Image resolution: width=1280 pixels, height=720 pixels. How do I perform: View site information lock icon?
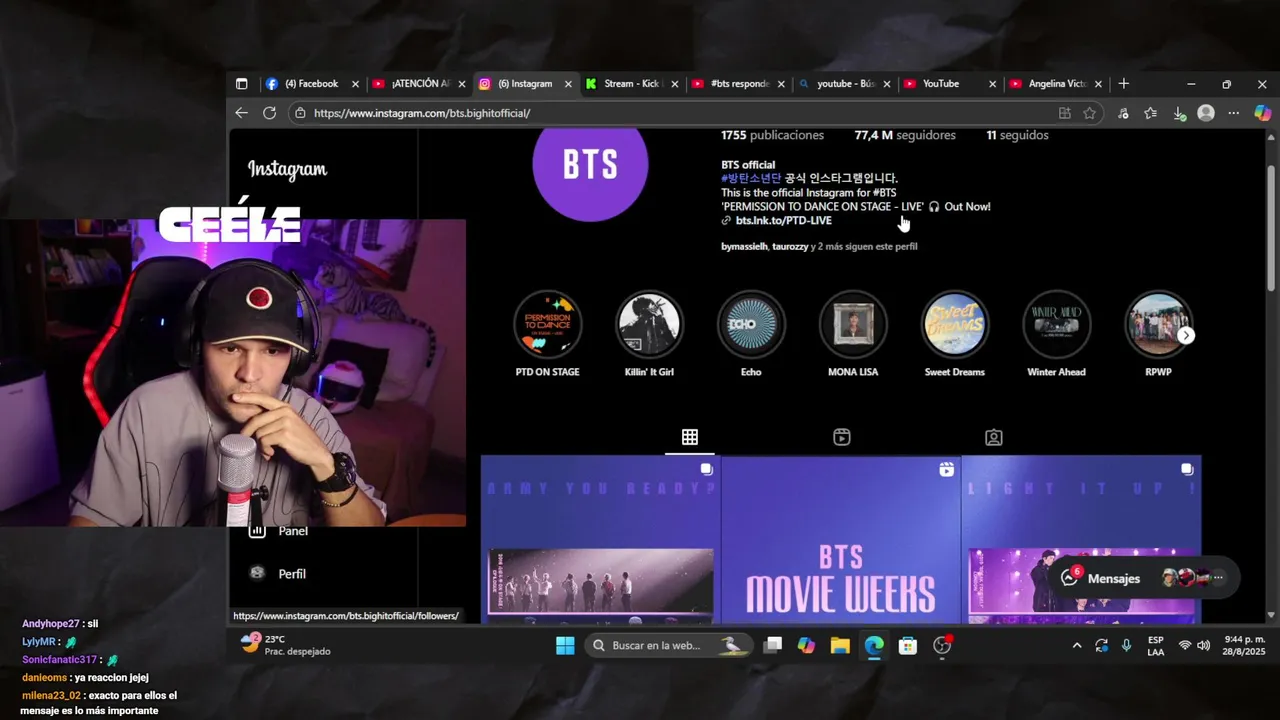[x=299, y=113]
